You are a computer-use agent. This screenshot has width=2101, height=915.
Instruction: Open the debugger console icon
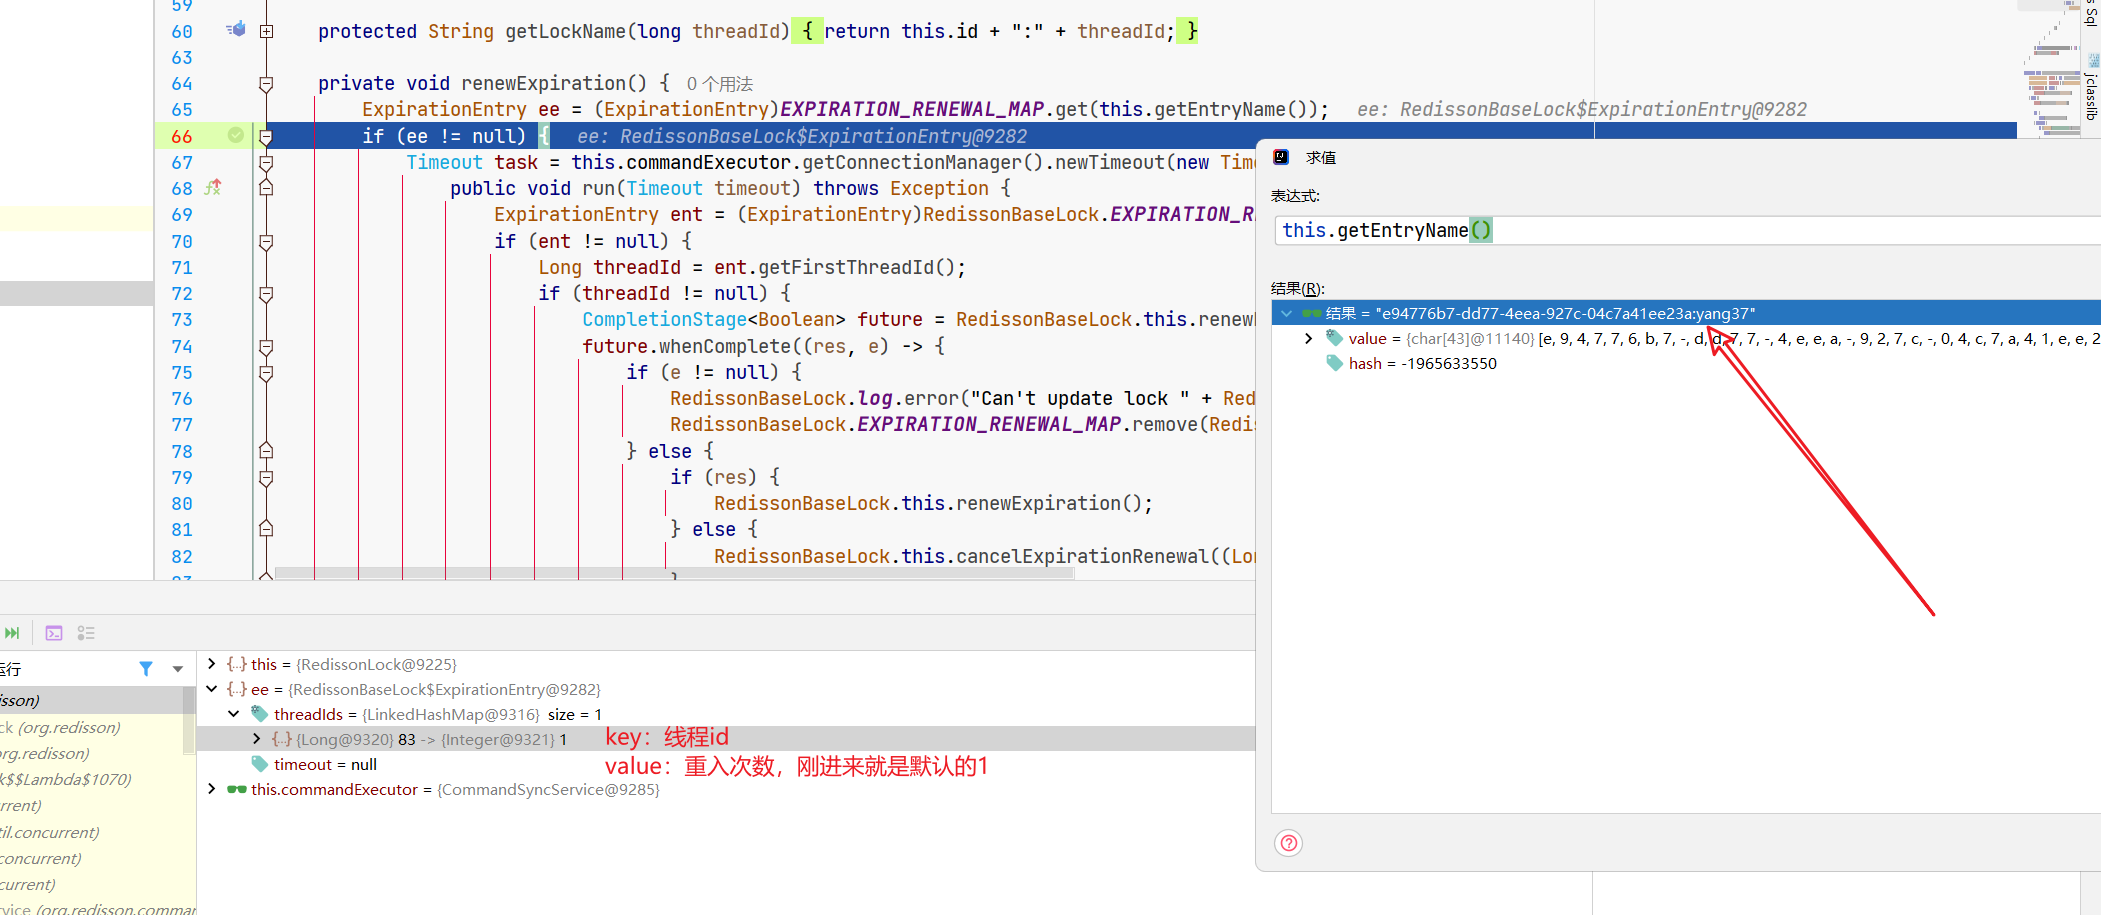point(54,633)
